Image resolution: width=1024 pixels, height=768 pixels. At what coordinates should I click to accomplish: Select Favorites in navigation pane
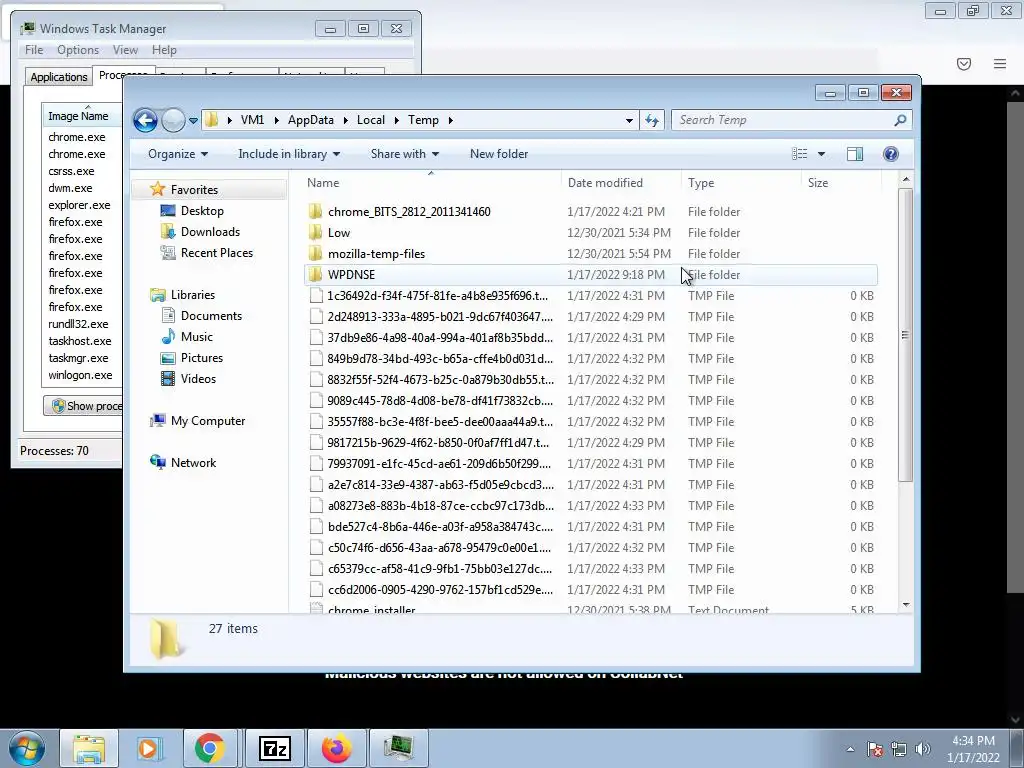click(194, 189)
